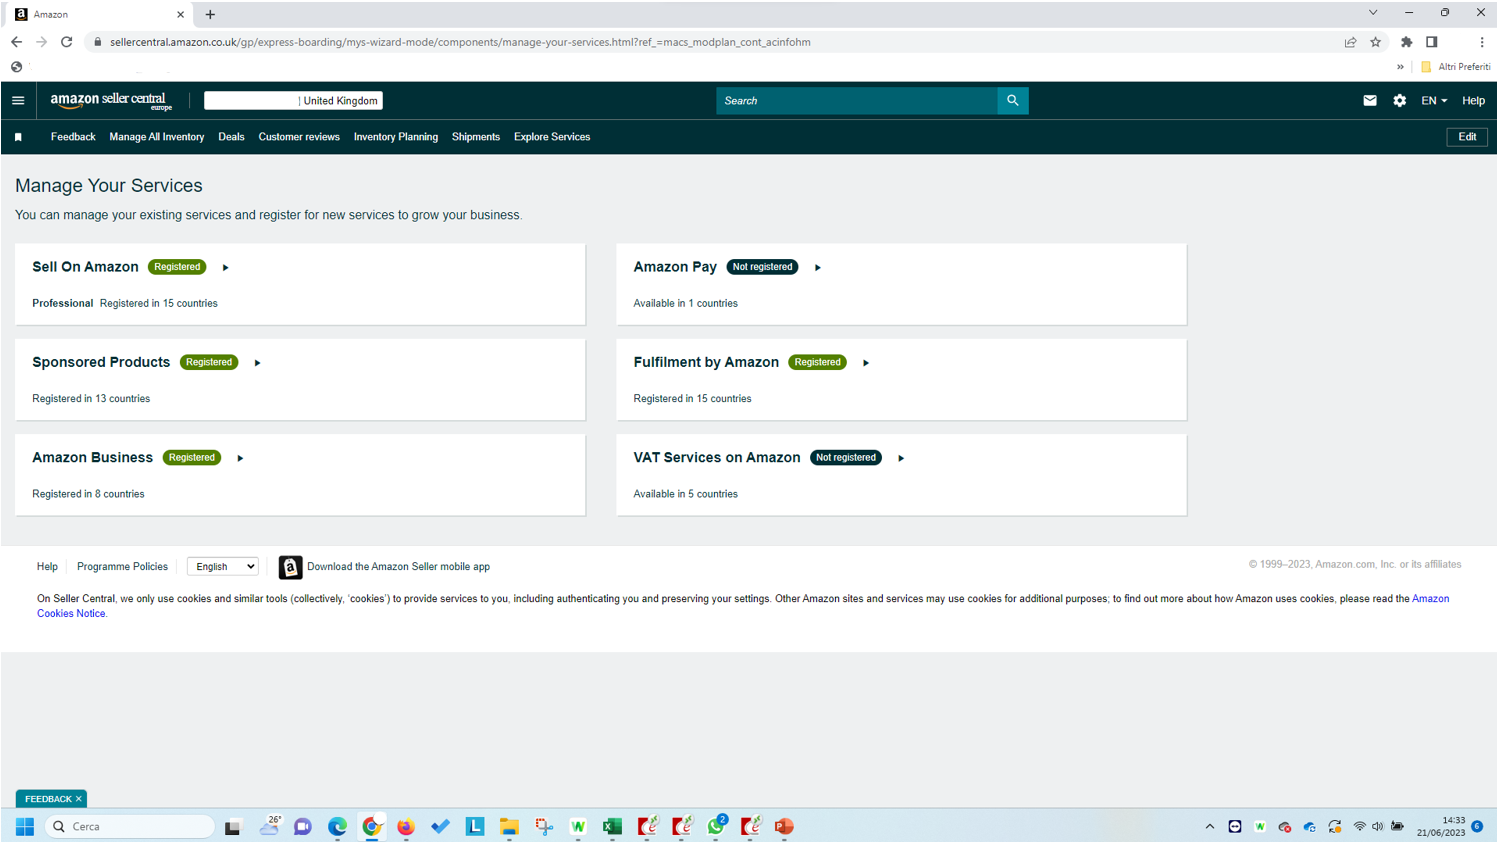Open Explore Services
This screenshot has width=1497, height=842.
552,137
